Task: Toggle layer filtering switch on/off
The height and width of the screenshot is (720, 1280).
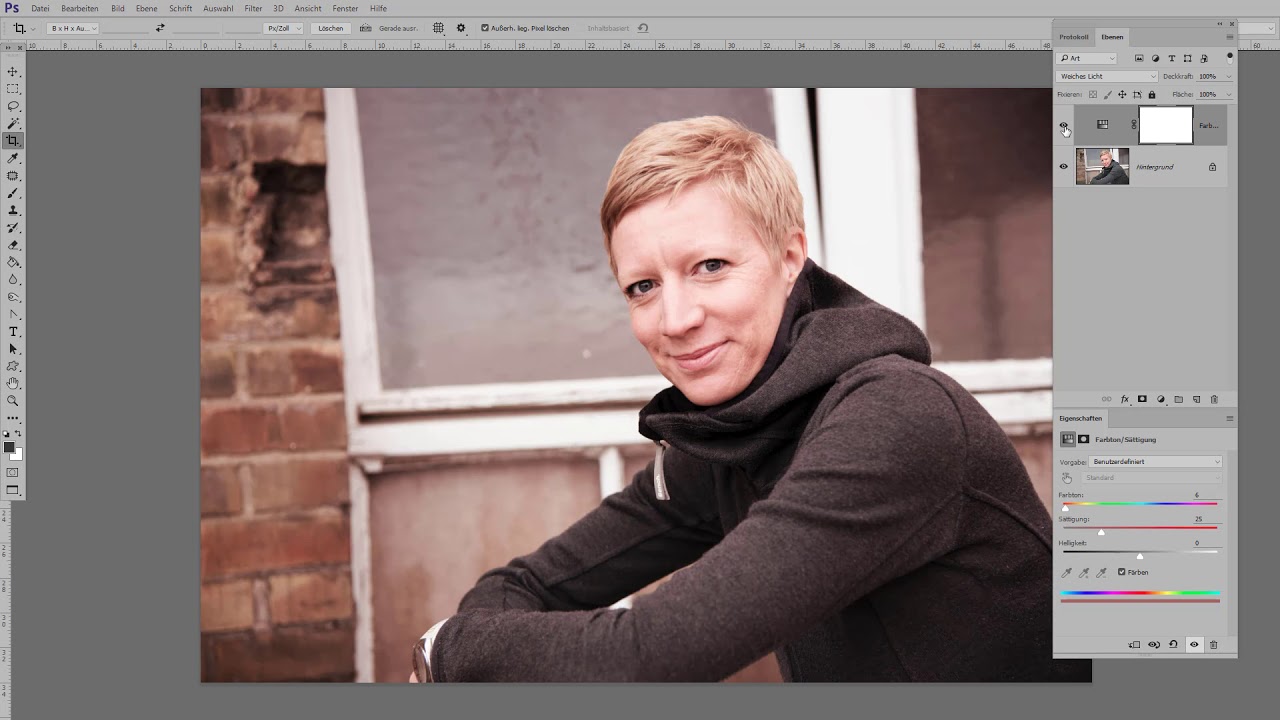Action: (1230, 58)
